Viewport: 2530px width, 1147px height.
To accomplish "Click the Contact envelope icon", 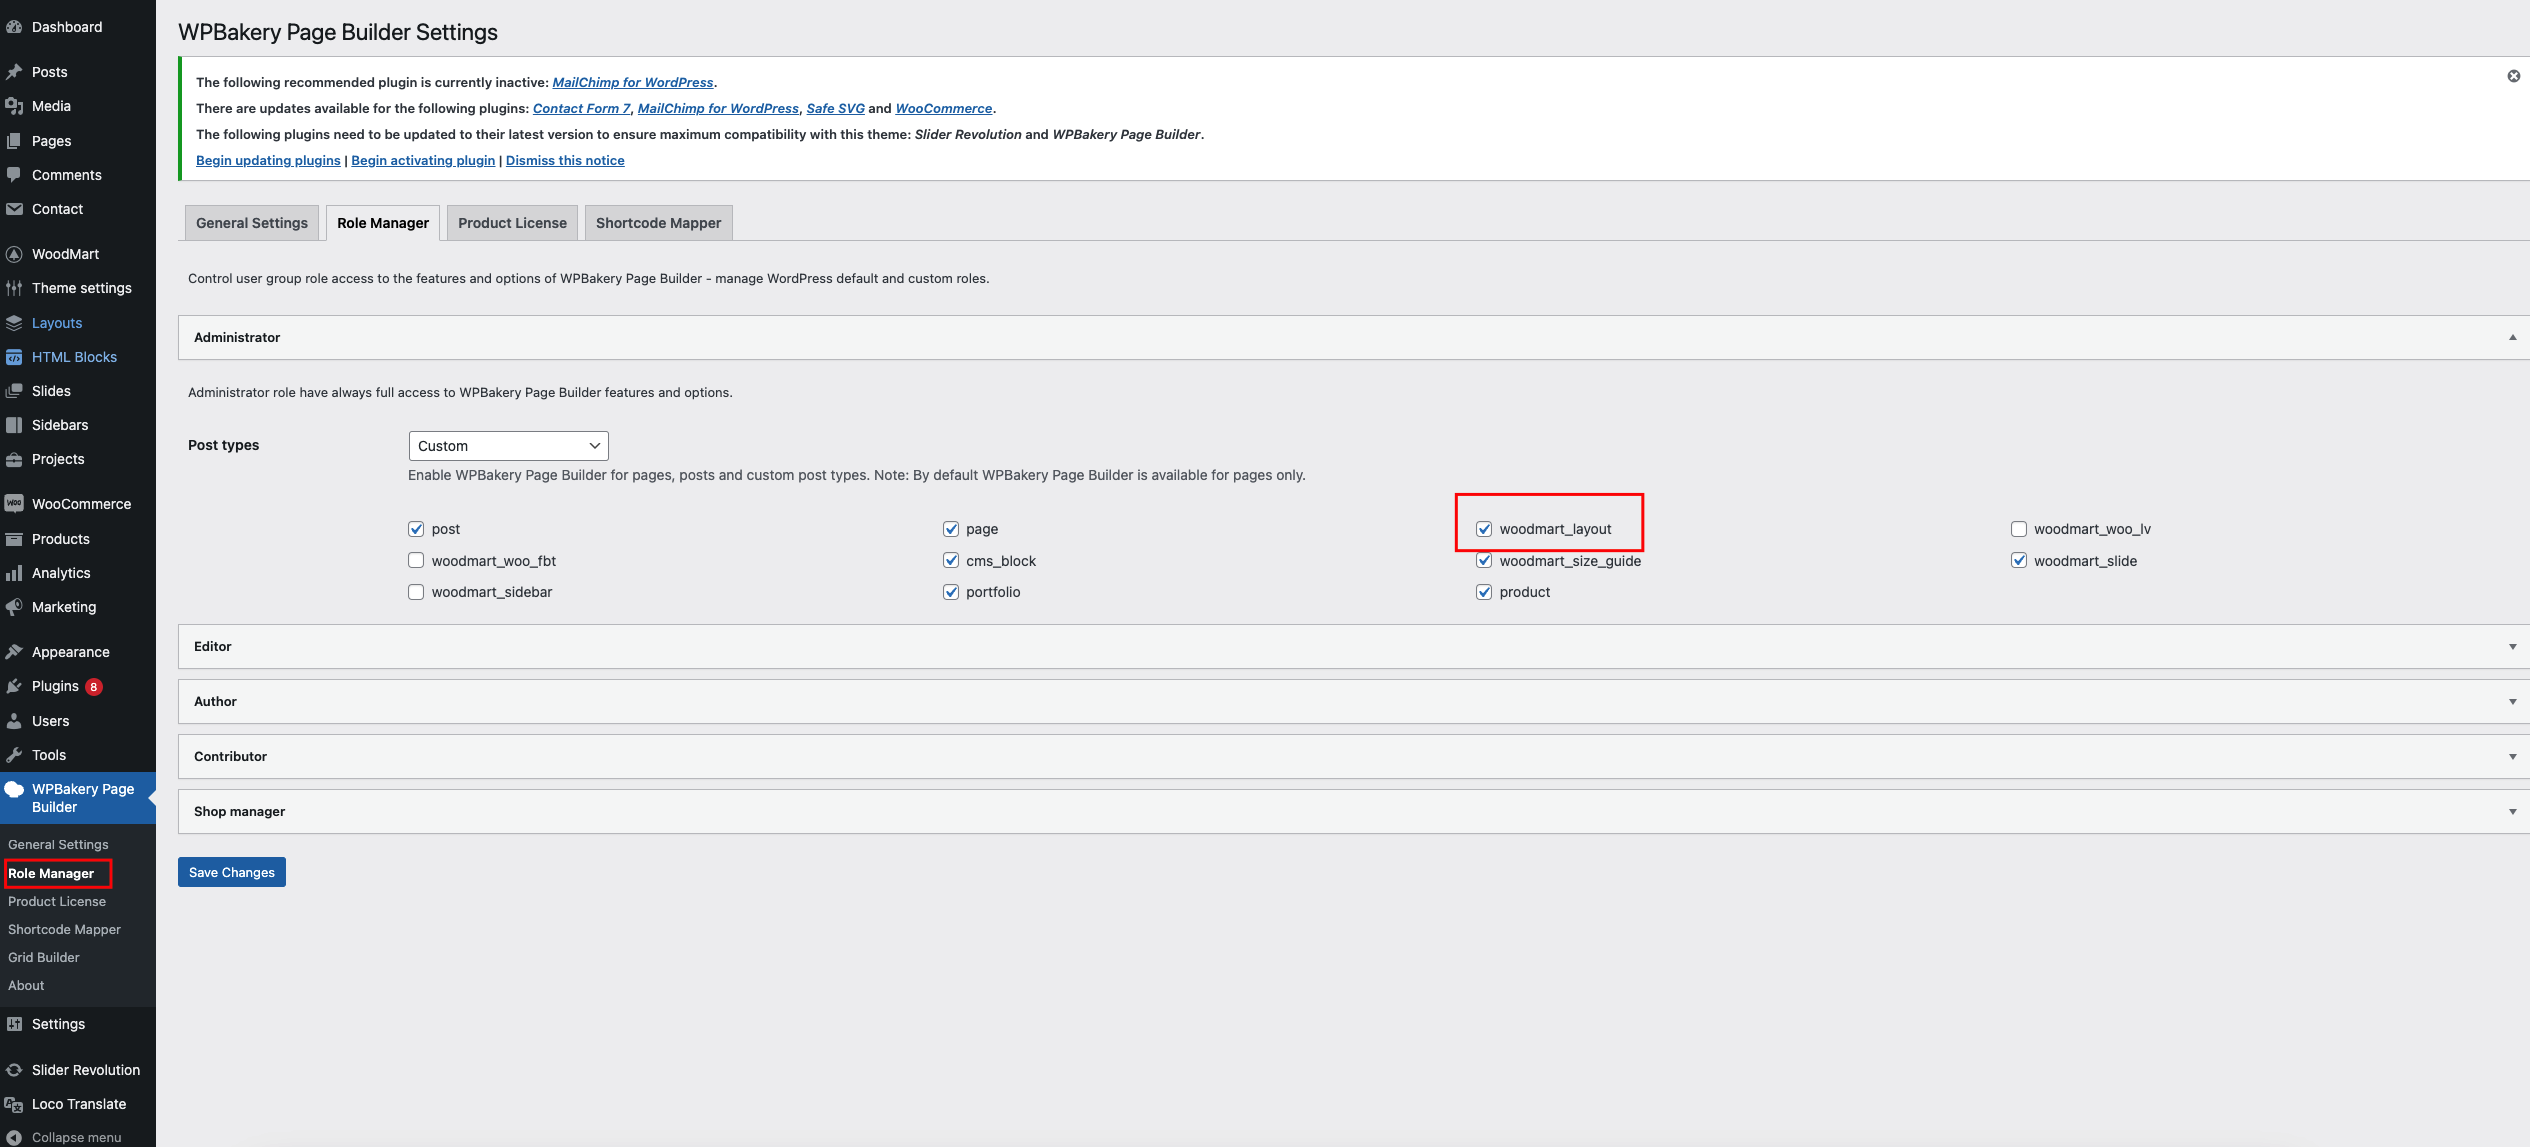I will 14,209.
